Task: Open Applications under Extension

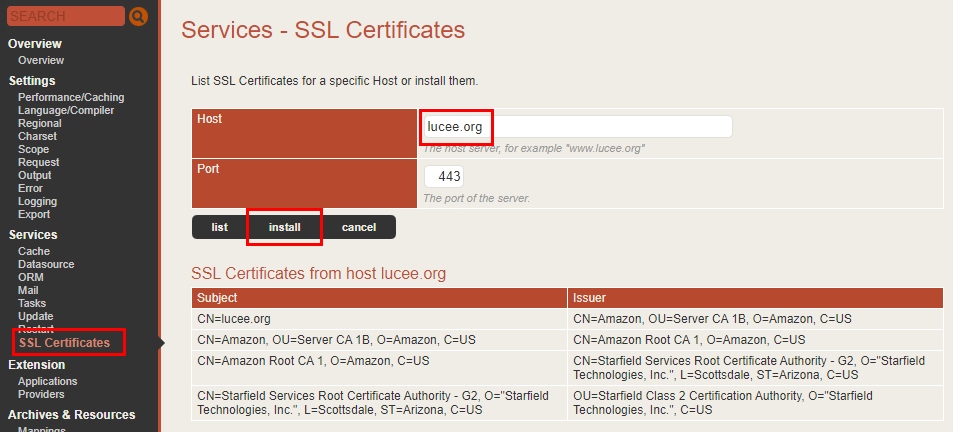Action: pyautogui.click(x=47, y=382)
